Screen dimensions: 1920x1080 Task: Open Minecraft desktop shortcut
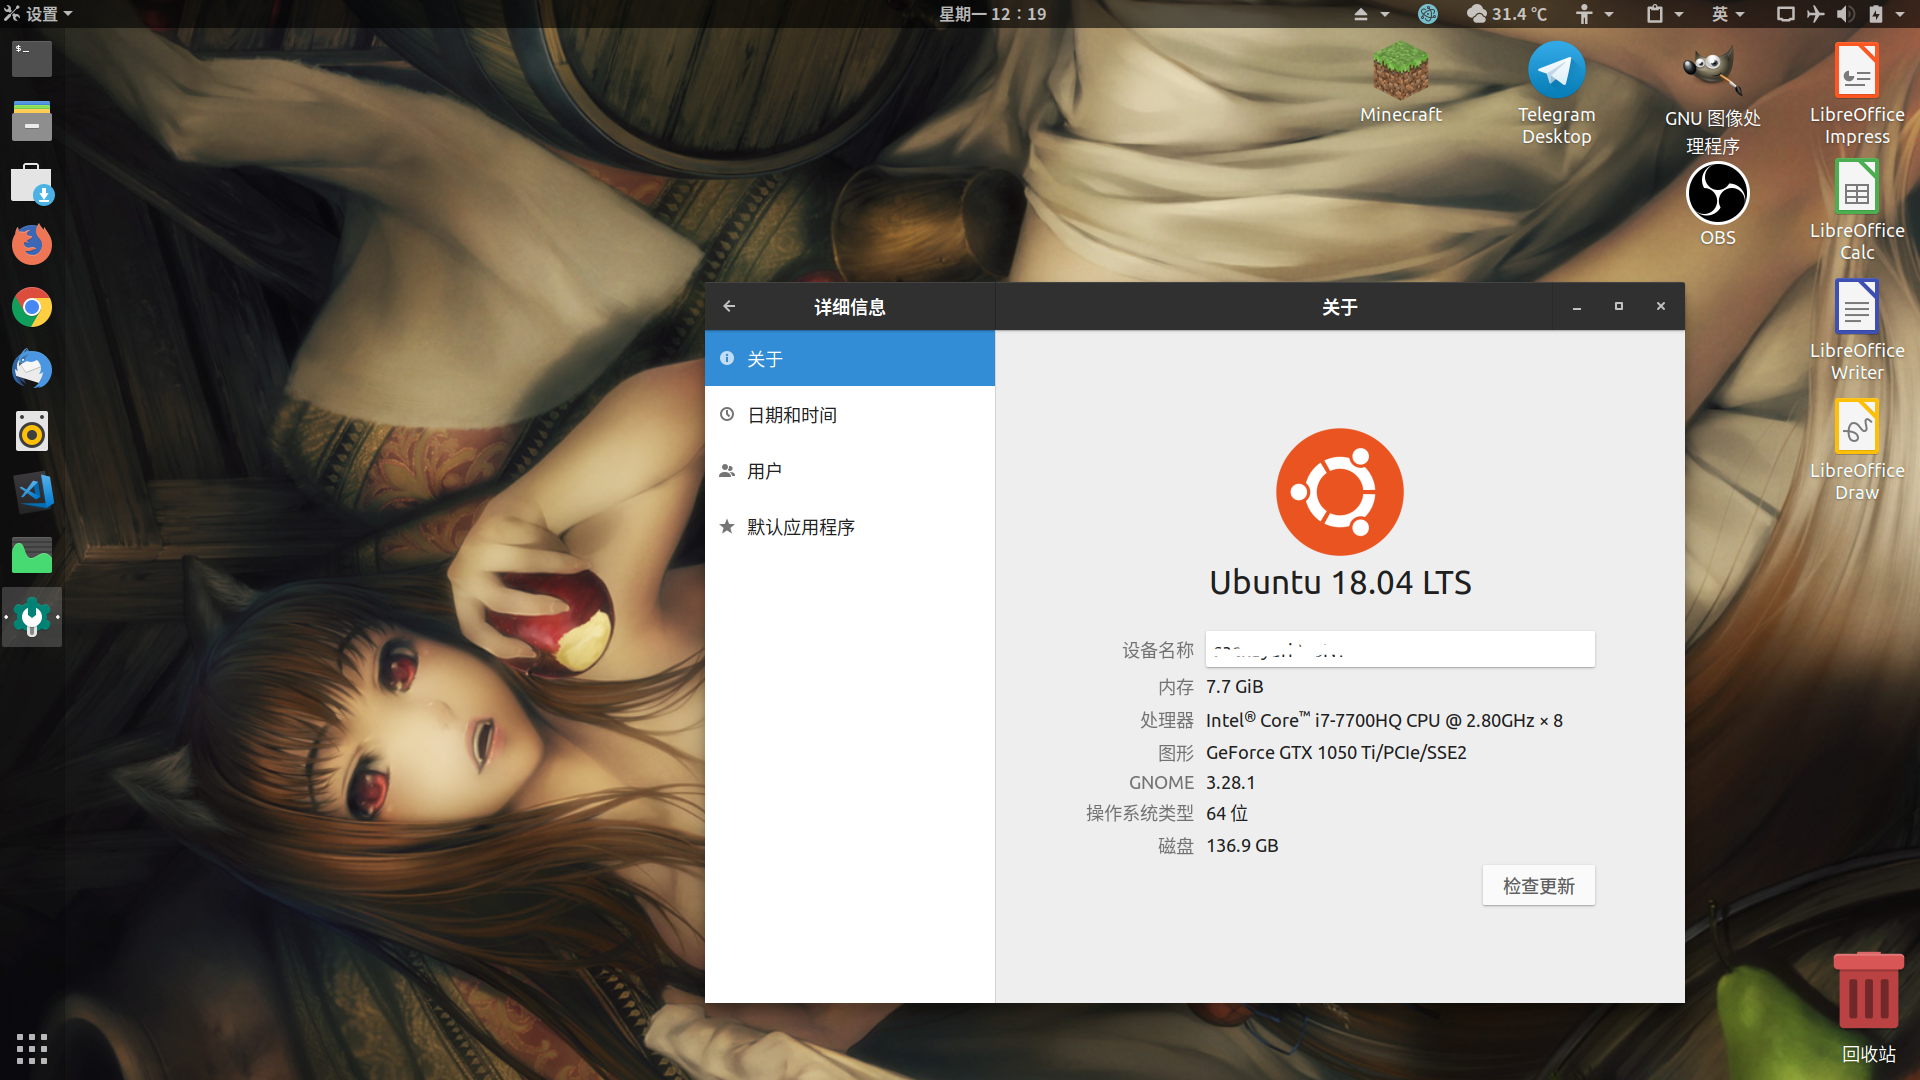pyautogui.click(x=1401, y=82)
